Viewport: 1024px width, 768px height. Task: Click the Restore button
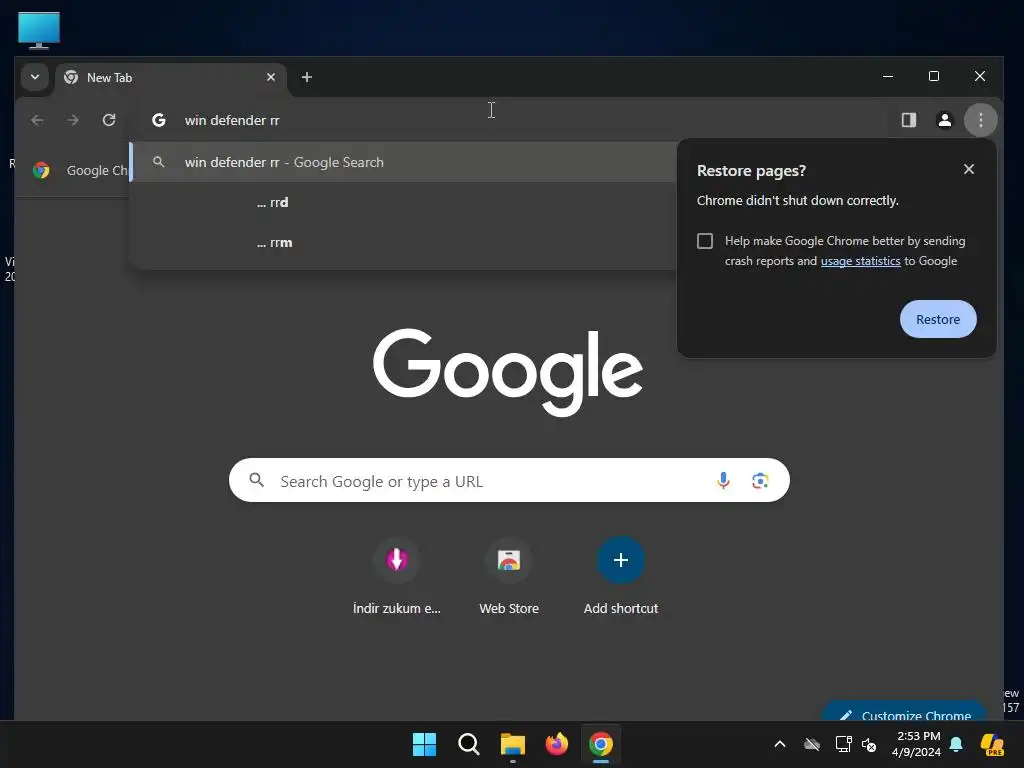(938, 319)
